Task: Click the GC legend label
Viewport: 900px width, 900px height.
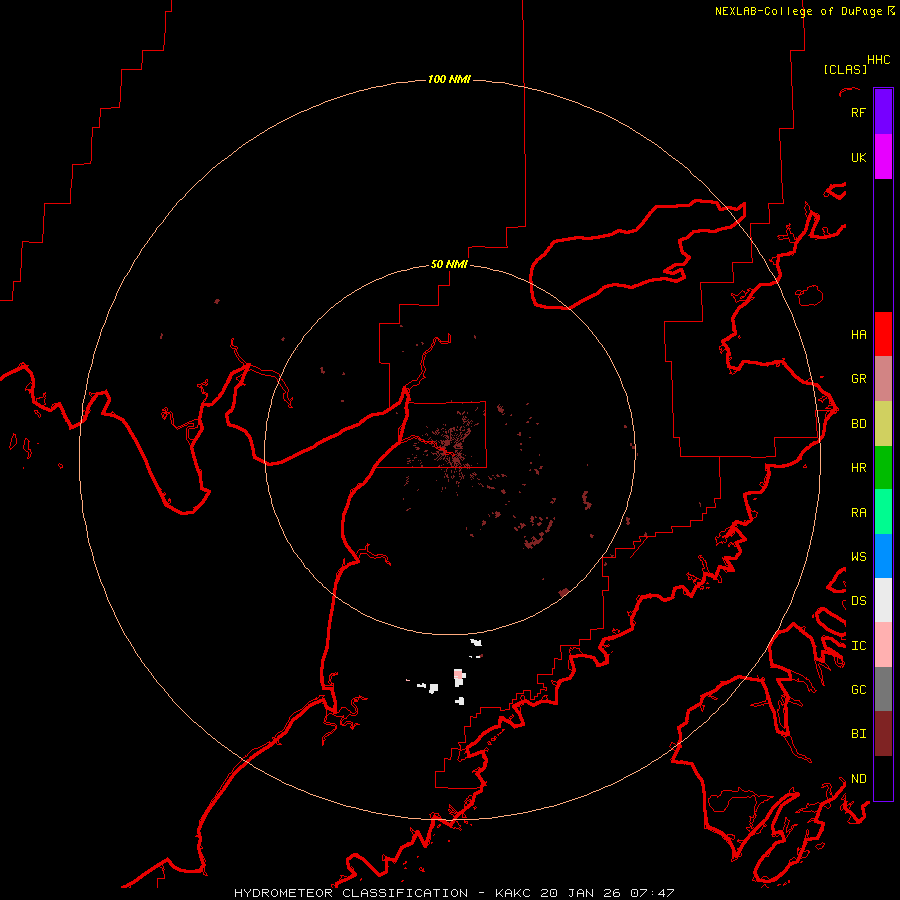Action: 858,689
